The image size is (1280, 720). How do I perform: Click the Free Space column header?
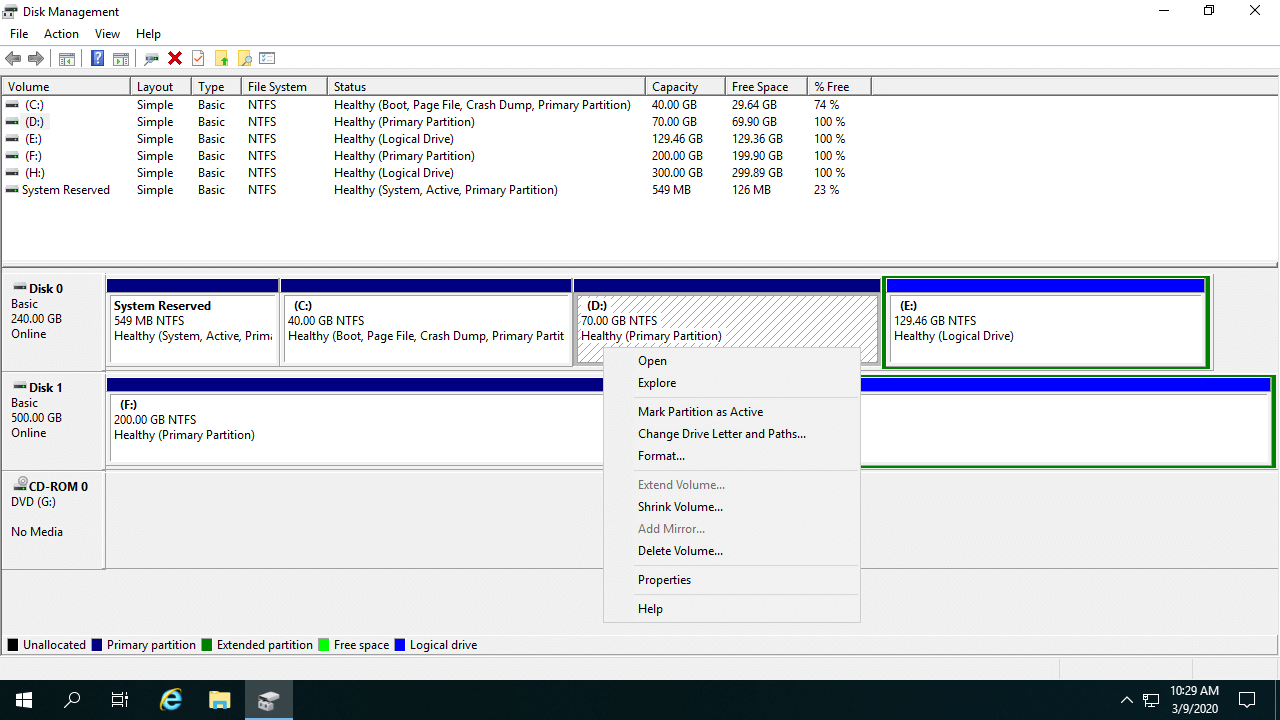coord(759,87)
